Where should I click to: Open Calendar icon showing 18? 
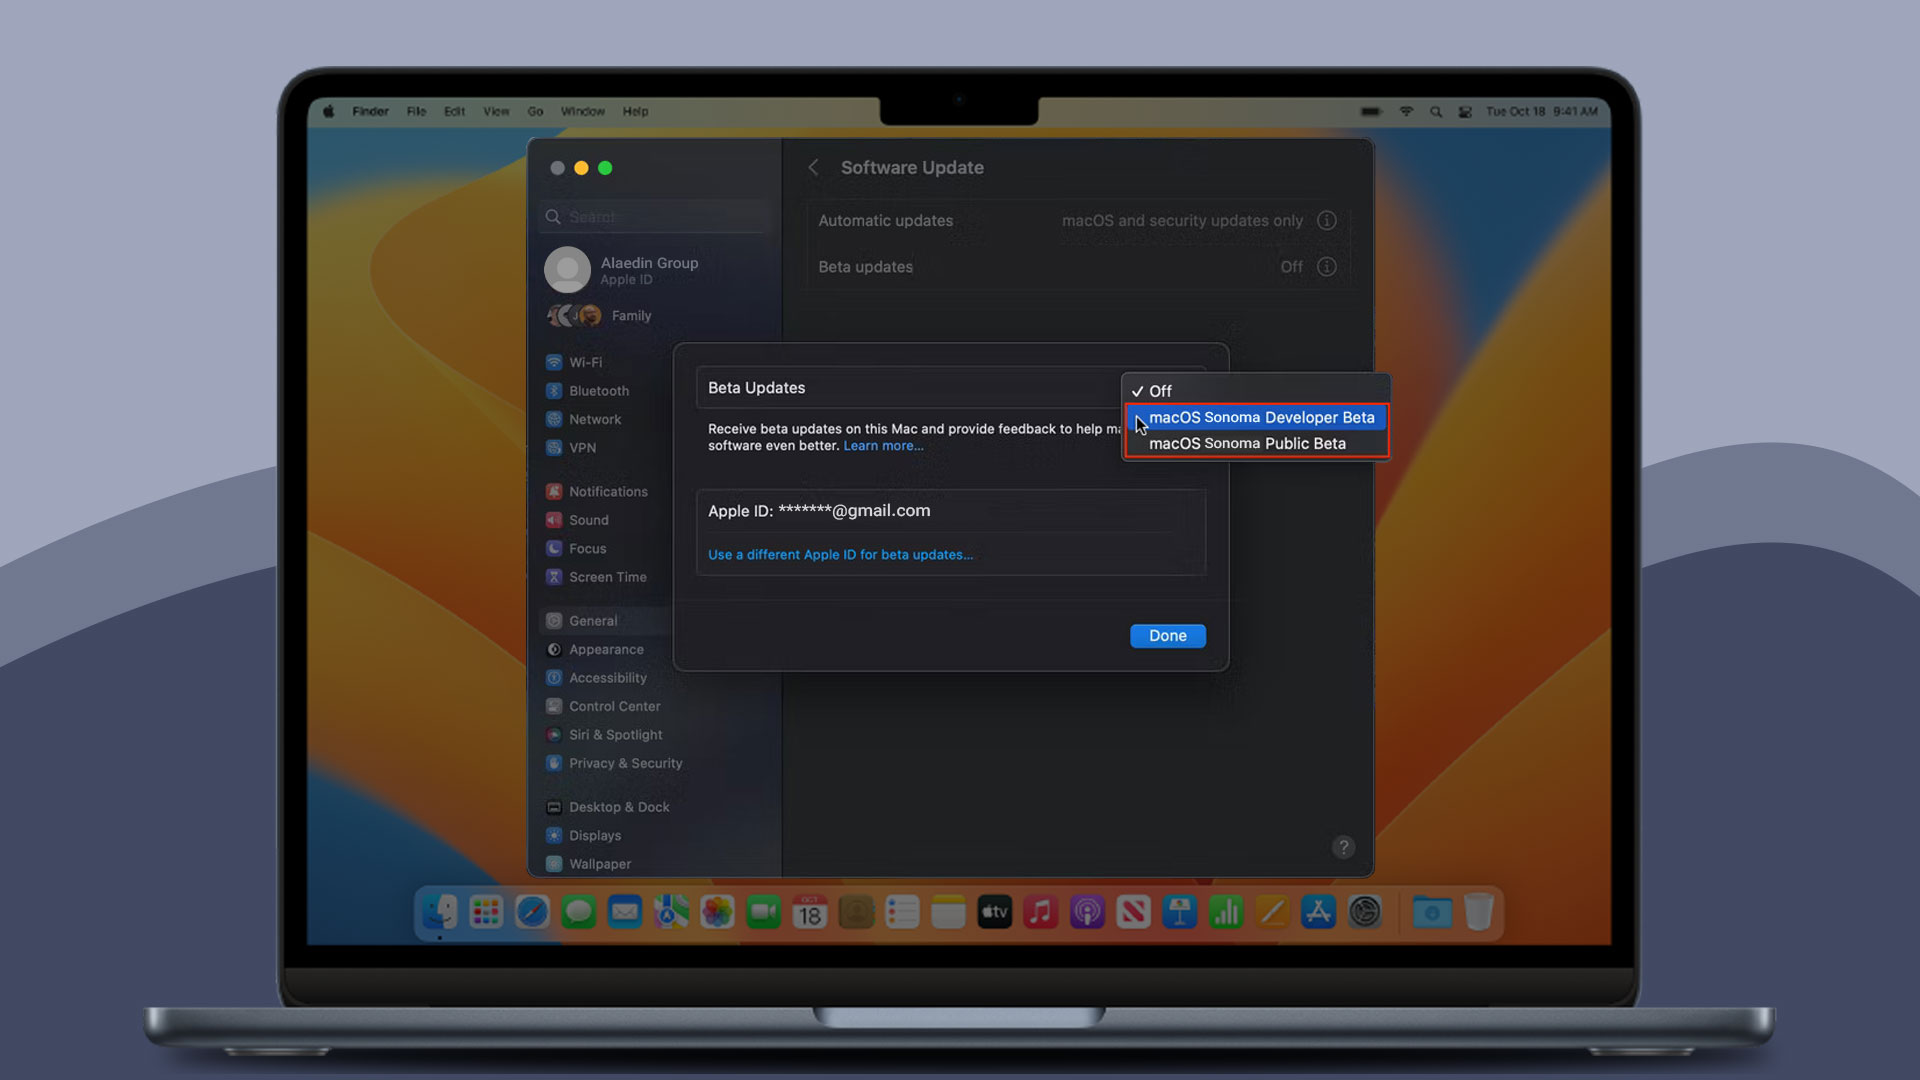(810, 912)
